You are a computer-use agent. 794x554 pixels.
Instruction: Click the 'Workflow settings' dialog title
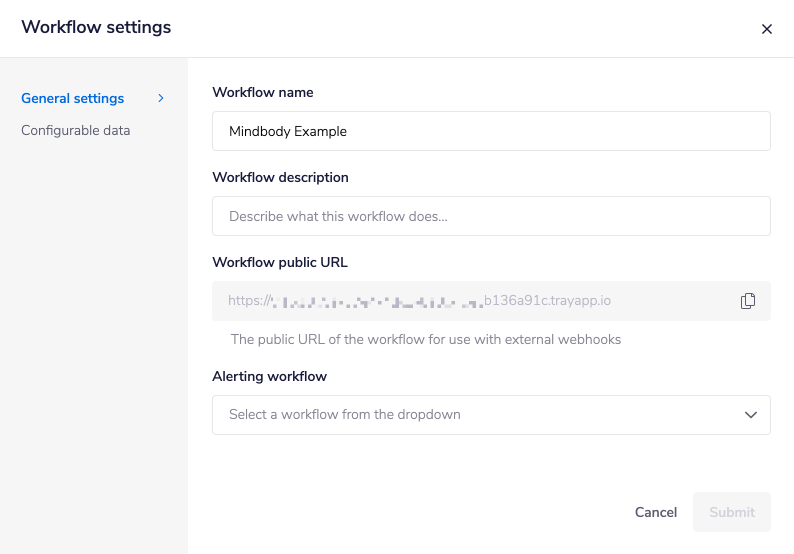click(96, 28)
